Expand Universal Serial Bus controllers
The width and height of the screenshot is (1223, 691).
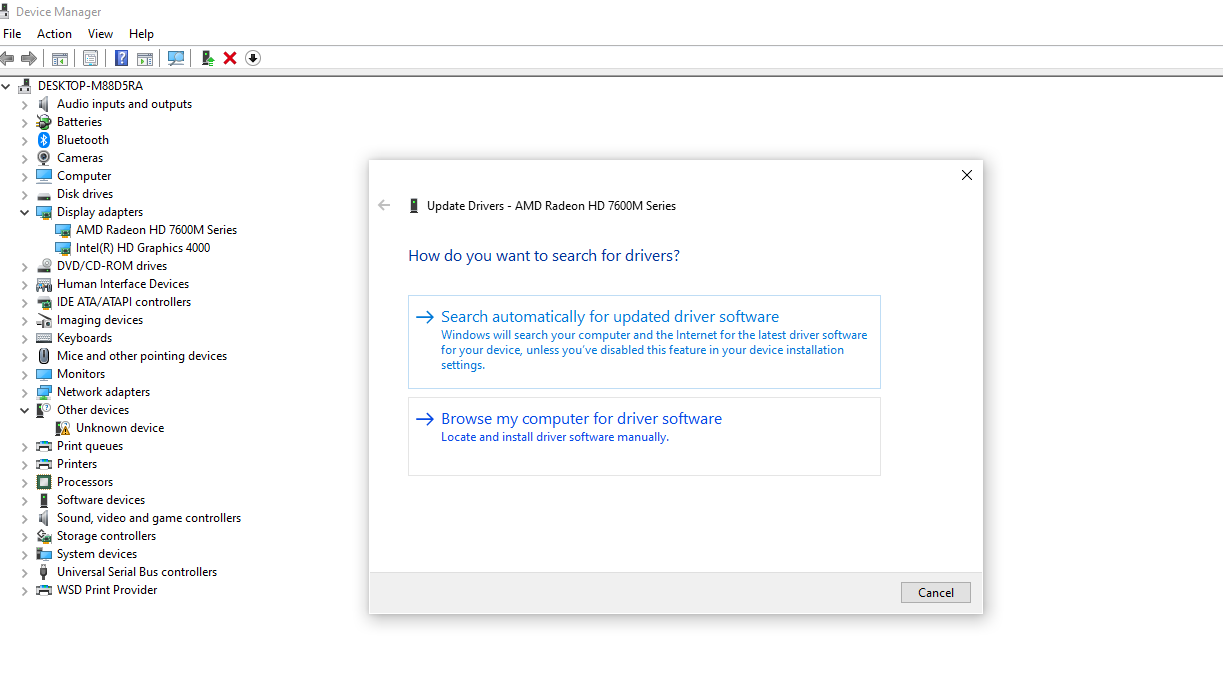pos(25,572)
